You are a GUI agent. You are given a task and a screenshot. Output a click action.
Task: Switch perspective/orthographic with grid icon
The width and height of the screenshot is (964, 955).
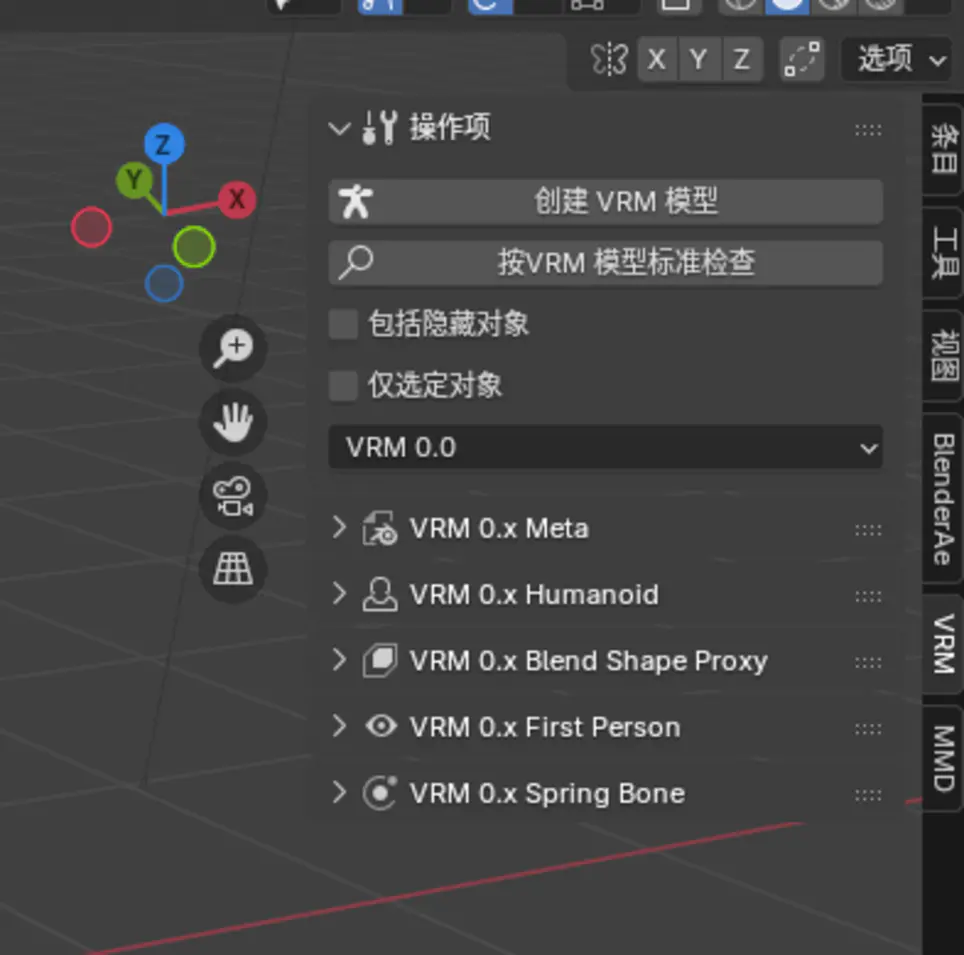(233, 570)
